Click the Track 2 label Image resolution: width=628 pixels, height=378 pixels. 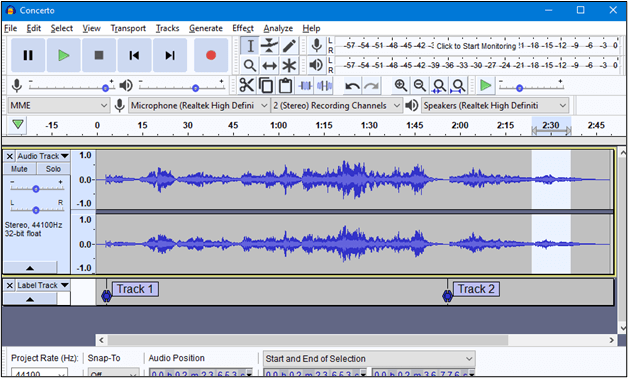[476, 289]
